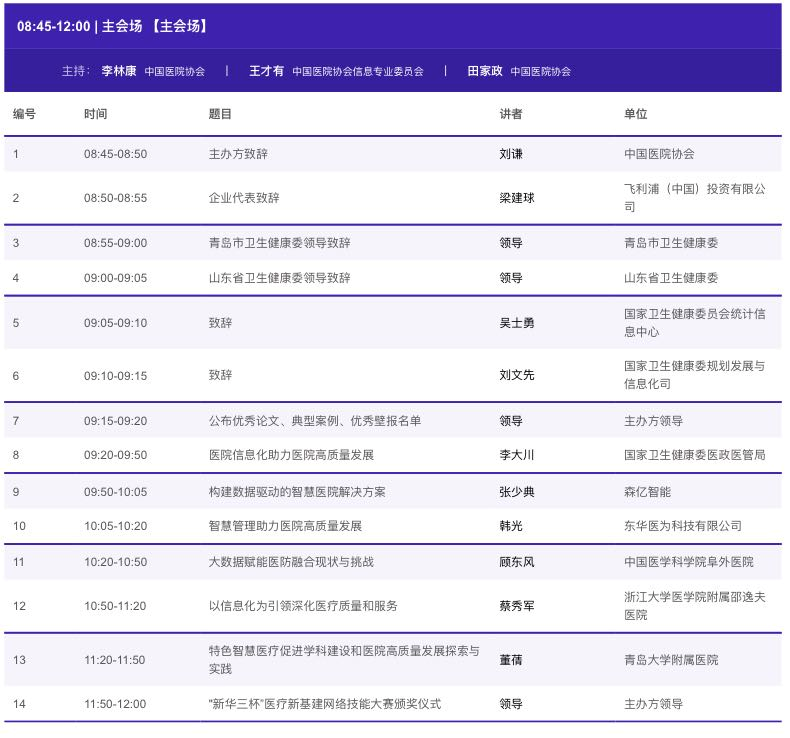This screenshot has width=790, height=738.
Task: Click speaker name 张少典
Action: tap(517, 492)
